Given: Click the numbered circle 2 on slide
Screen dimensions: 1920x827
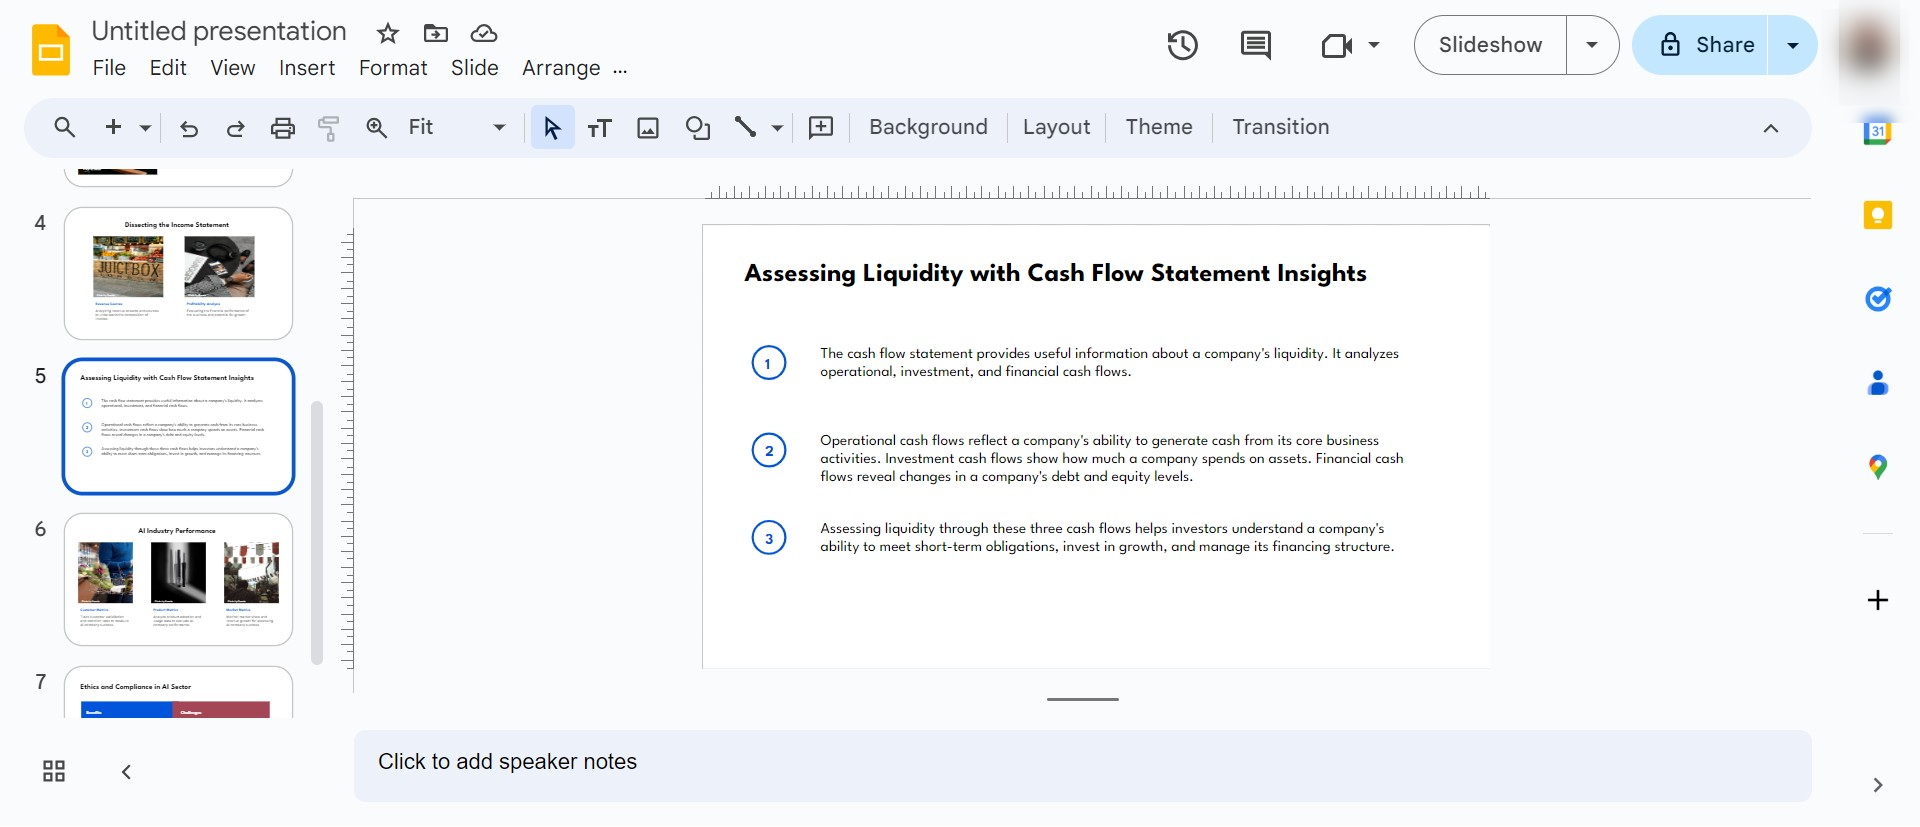Looking at the screenshot, I should (769, 450).
